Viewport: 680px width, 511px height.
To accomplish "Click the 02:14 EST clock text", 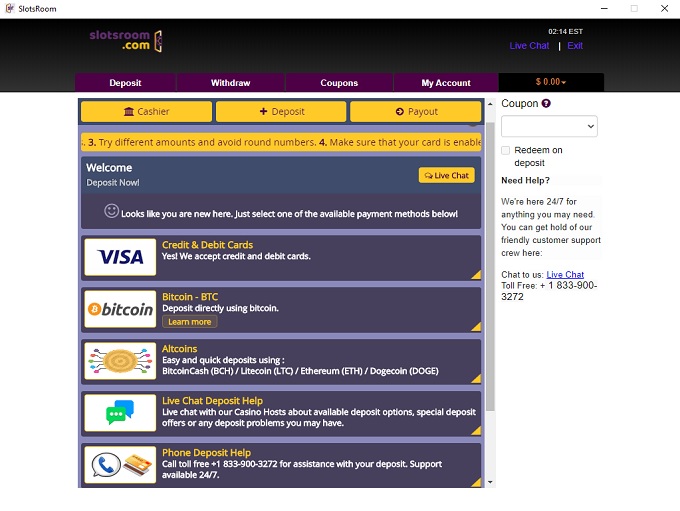I will tap(566, 32).
